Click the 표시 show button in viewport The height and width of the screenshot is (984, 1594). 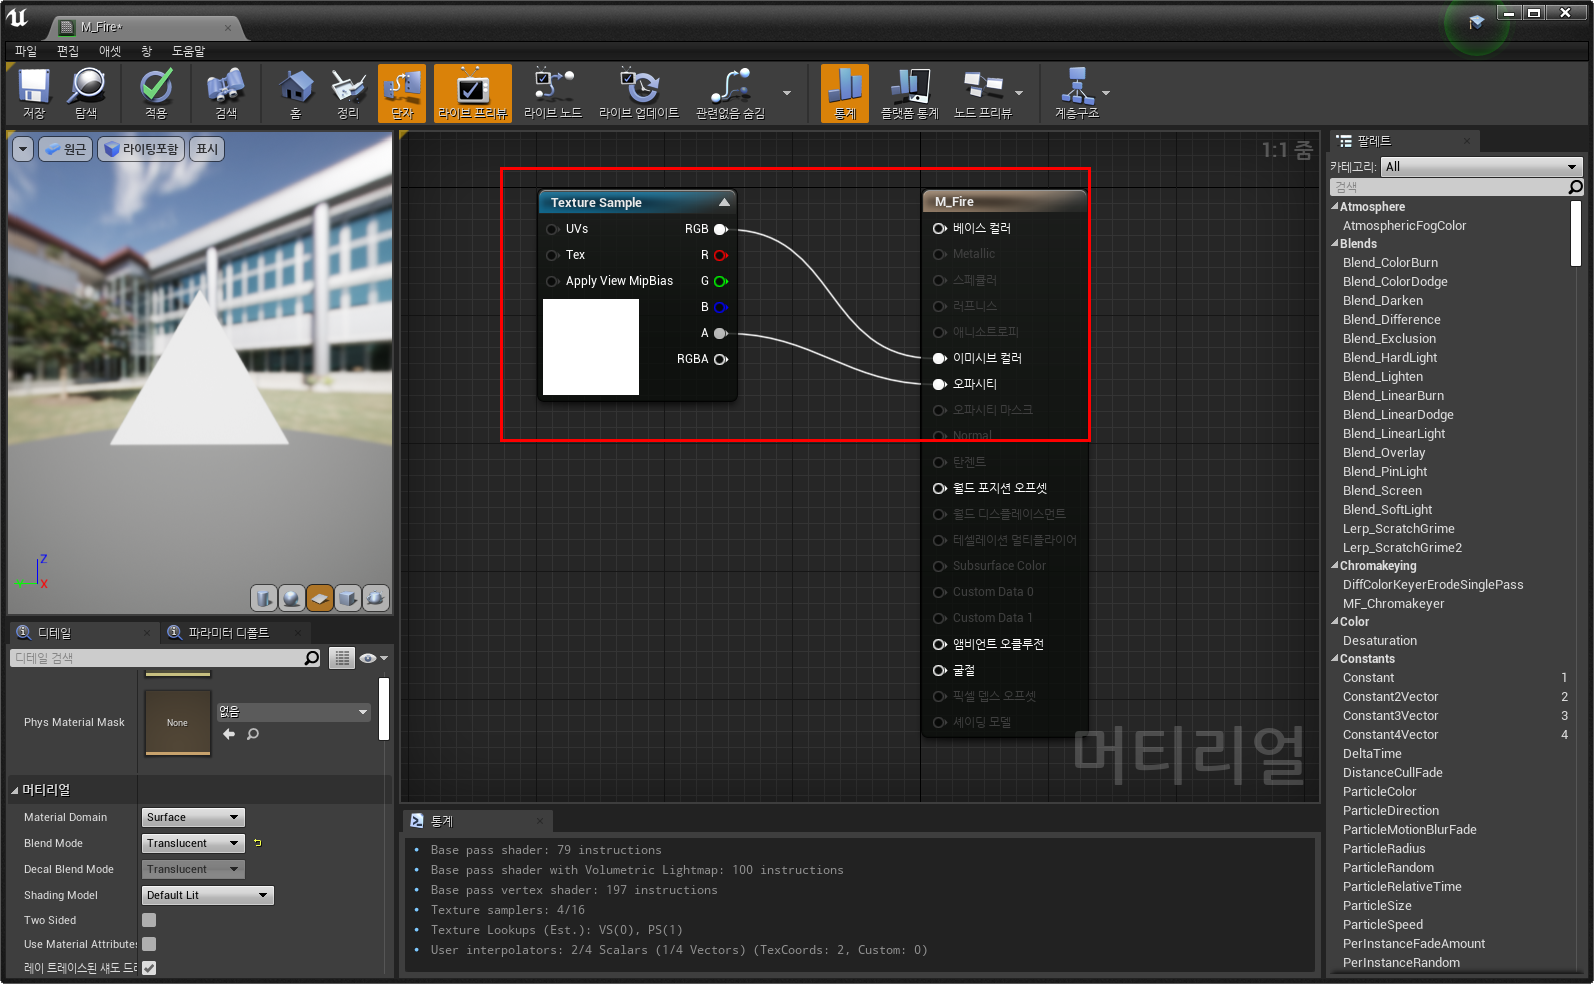(207, 149)
